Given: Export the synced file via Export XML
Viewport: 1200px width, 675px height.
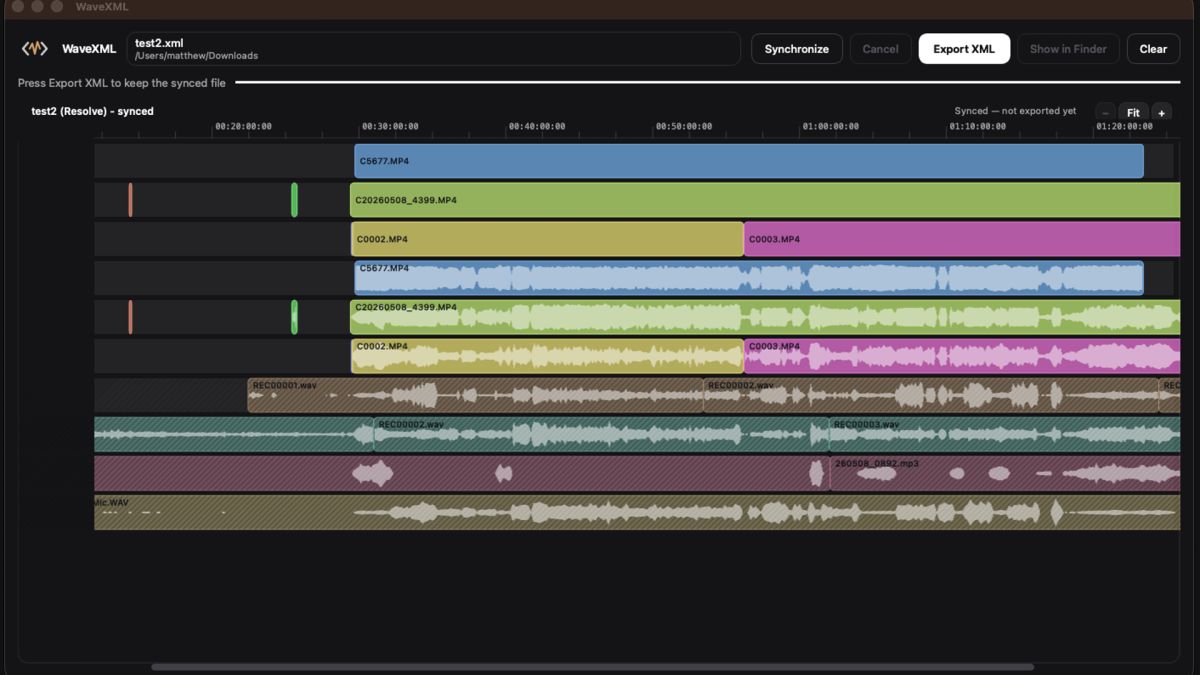Looking at the screenshot, I should 964,49.
